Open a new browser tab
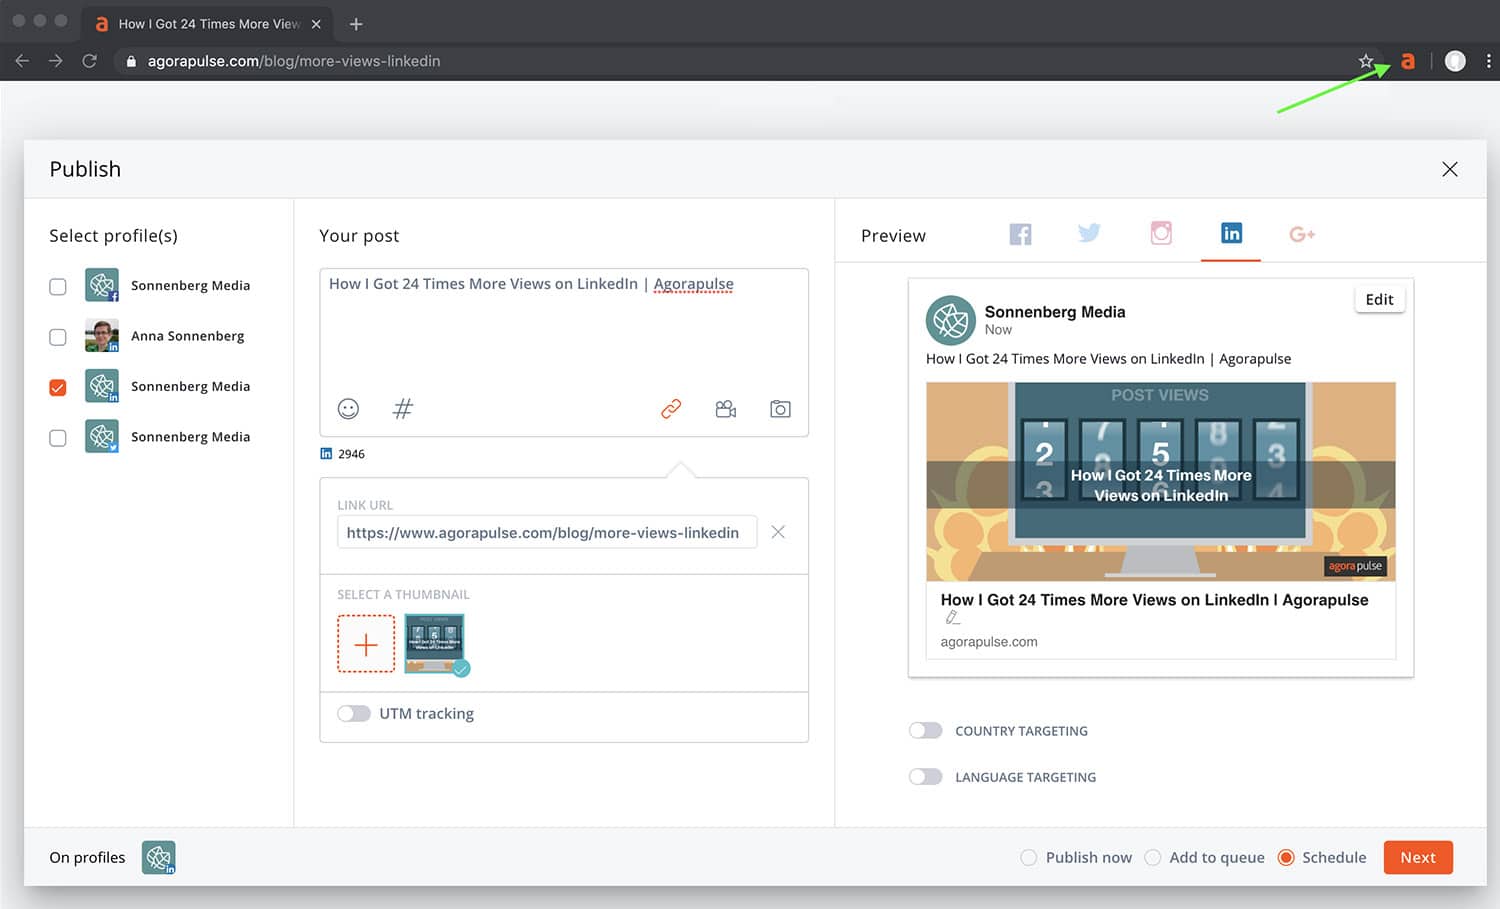Image resolution: width=1500 pixels, height=909 pixels. tap(356, 23)
